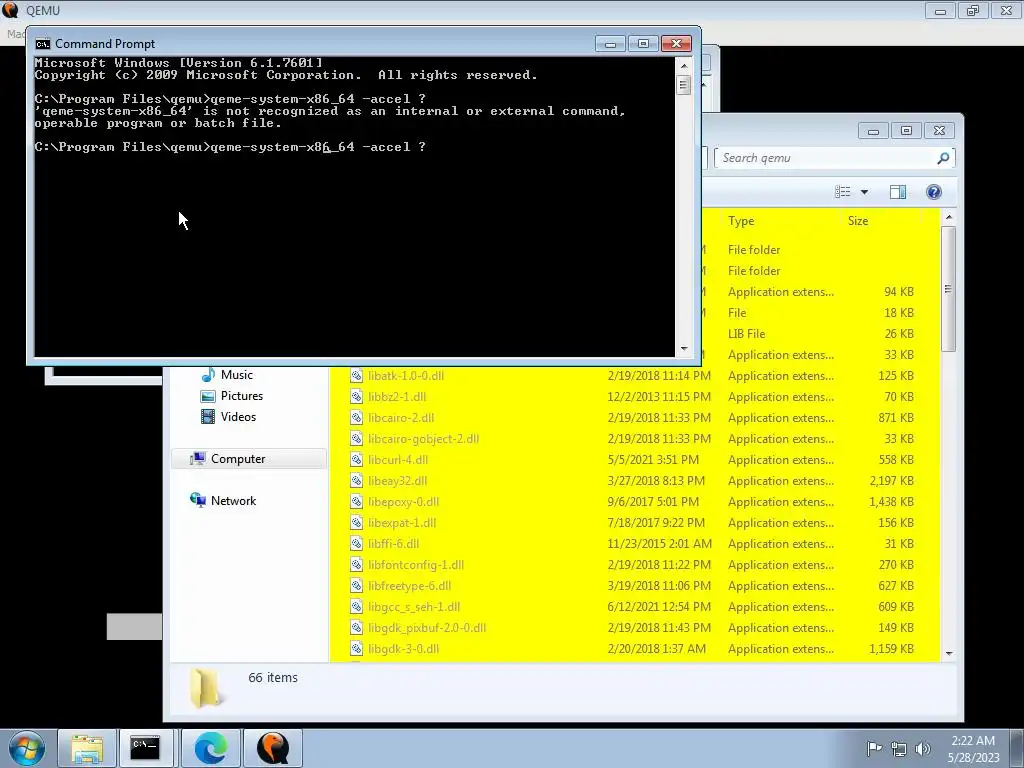This screenshot has height=768, width=1024.
Task: Click Command Prompt scrollbar up arrow
Action: tap(684, 65)
